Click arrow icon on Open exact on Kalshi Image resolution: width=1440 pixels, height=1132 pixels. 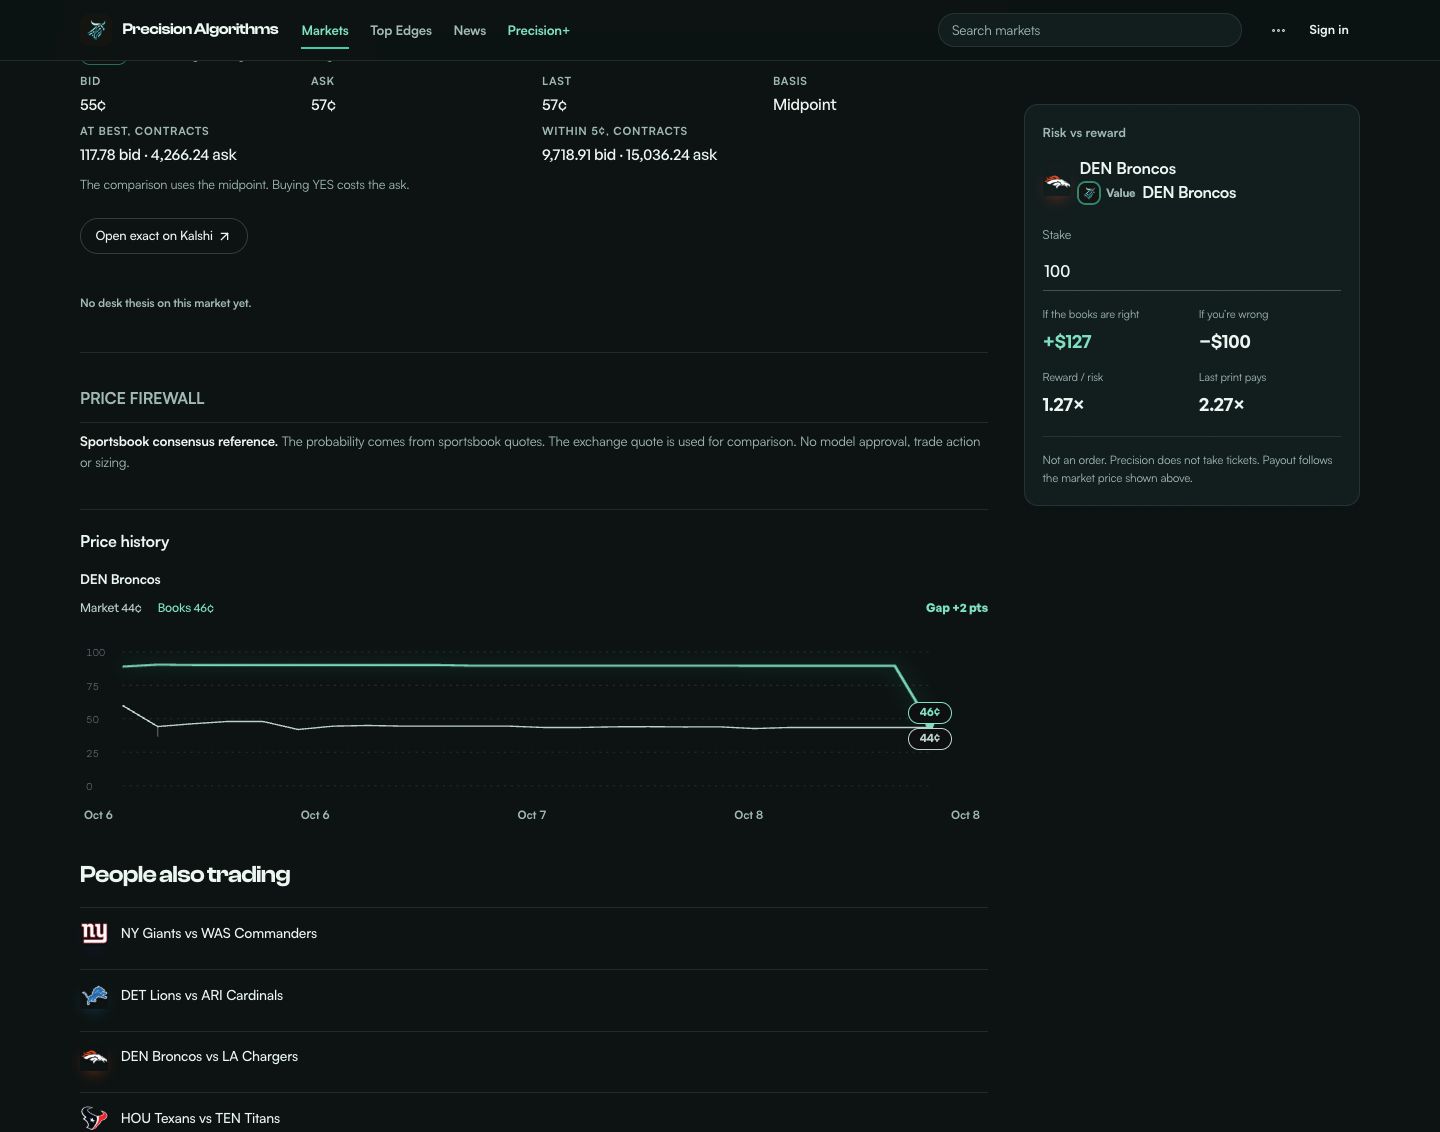click(x=224, y=236)
